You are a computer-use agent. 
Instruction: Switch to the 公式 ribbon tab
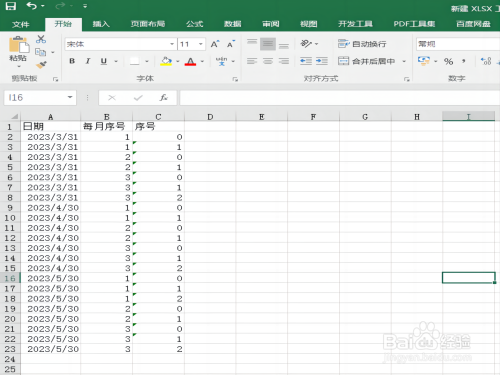194,24
